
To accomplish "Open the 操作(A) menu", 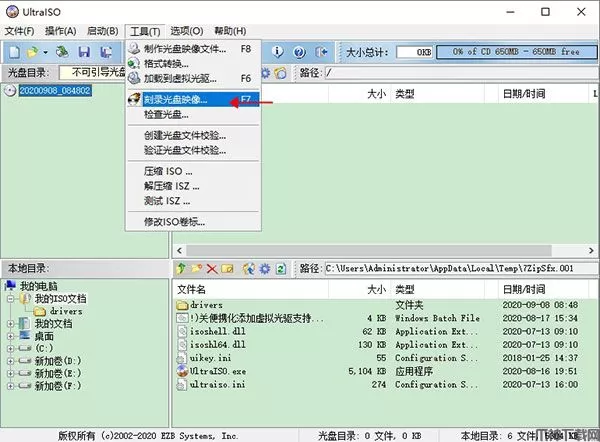I will pos(60,31).
